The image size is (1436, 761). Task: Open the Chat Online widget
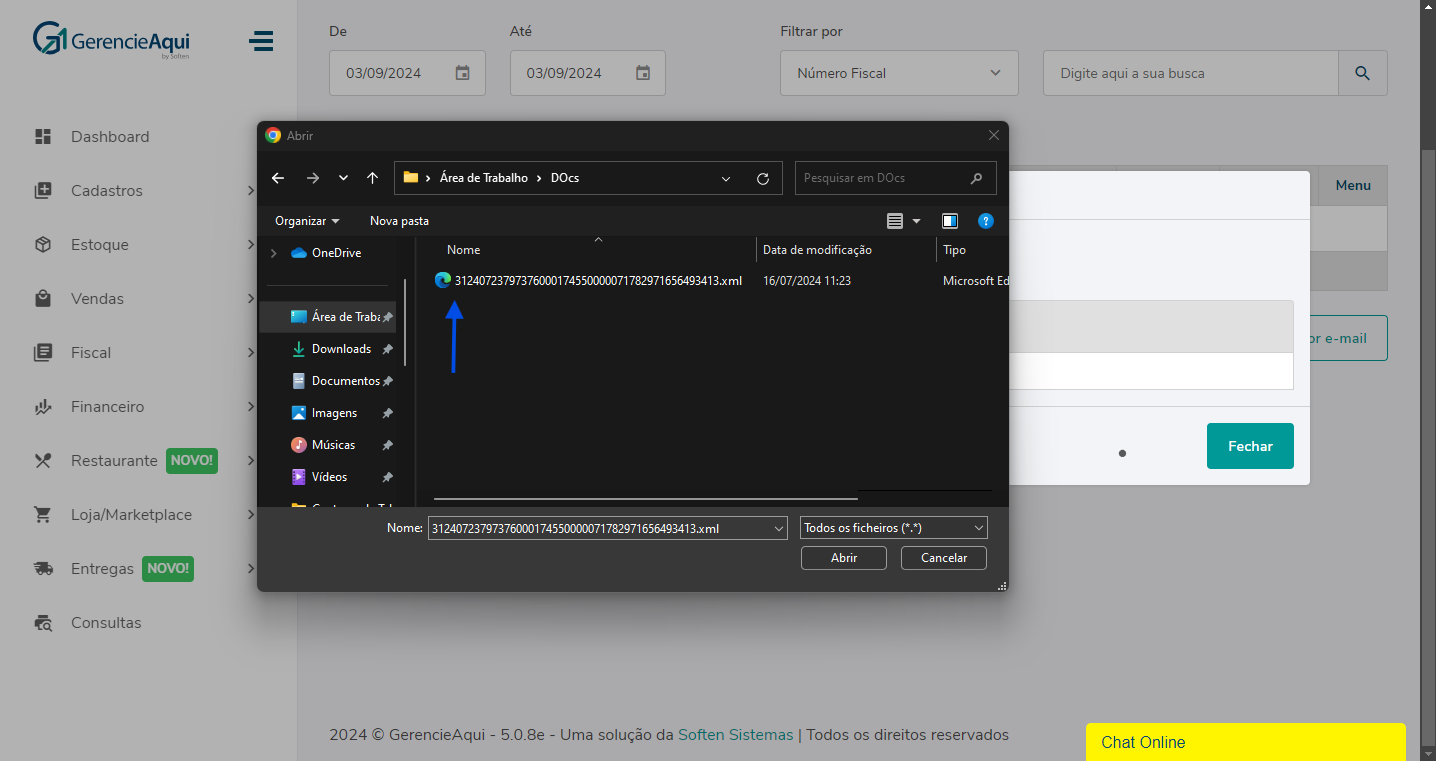pyautogui.click(x=1245, y=742)
